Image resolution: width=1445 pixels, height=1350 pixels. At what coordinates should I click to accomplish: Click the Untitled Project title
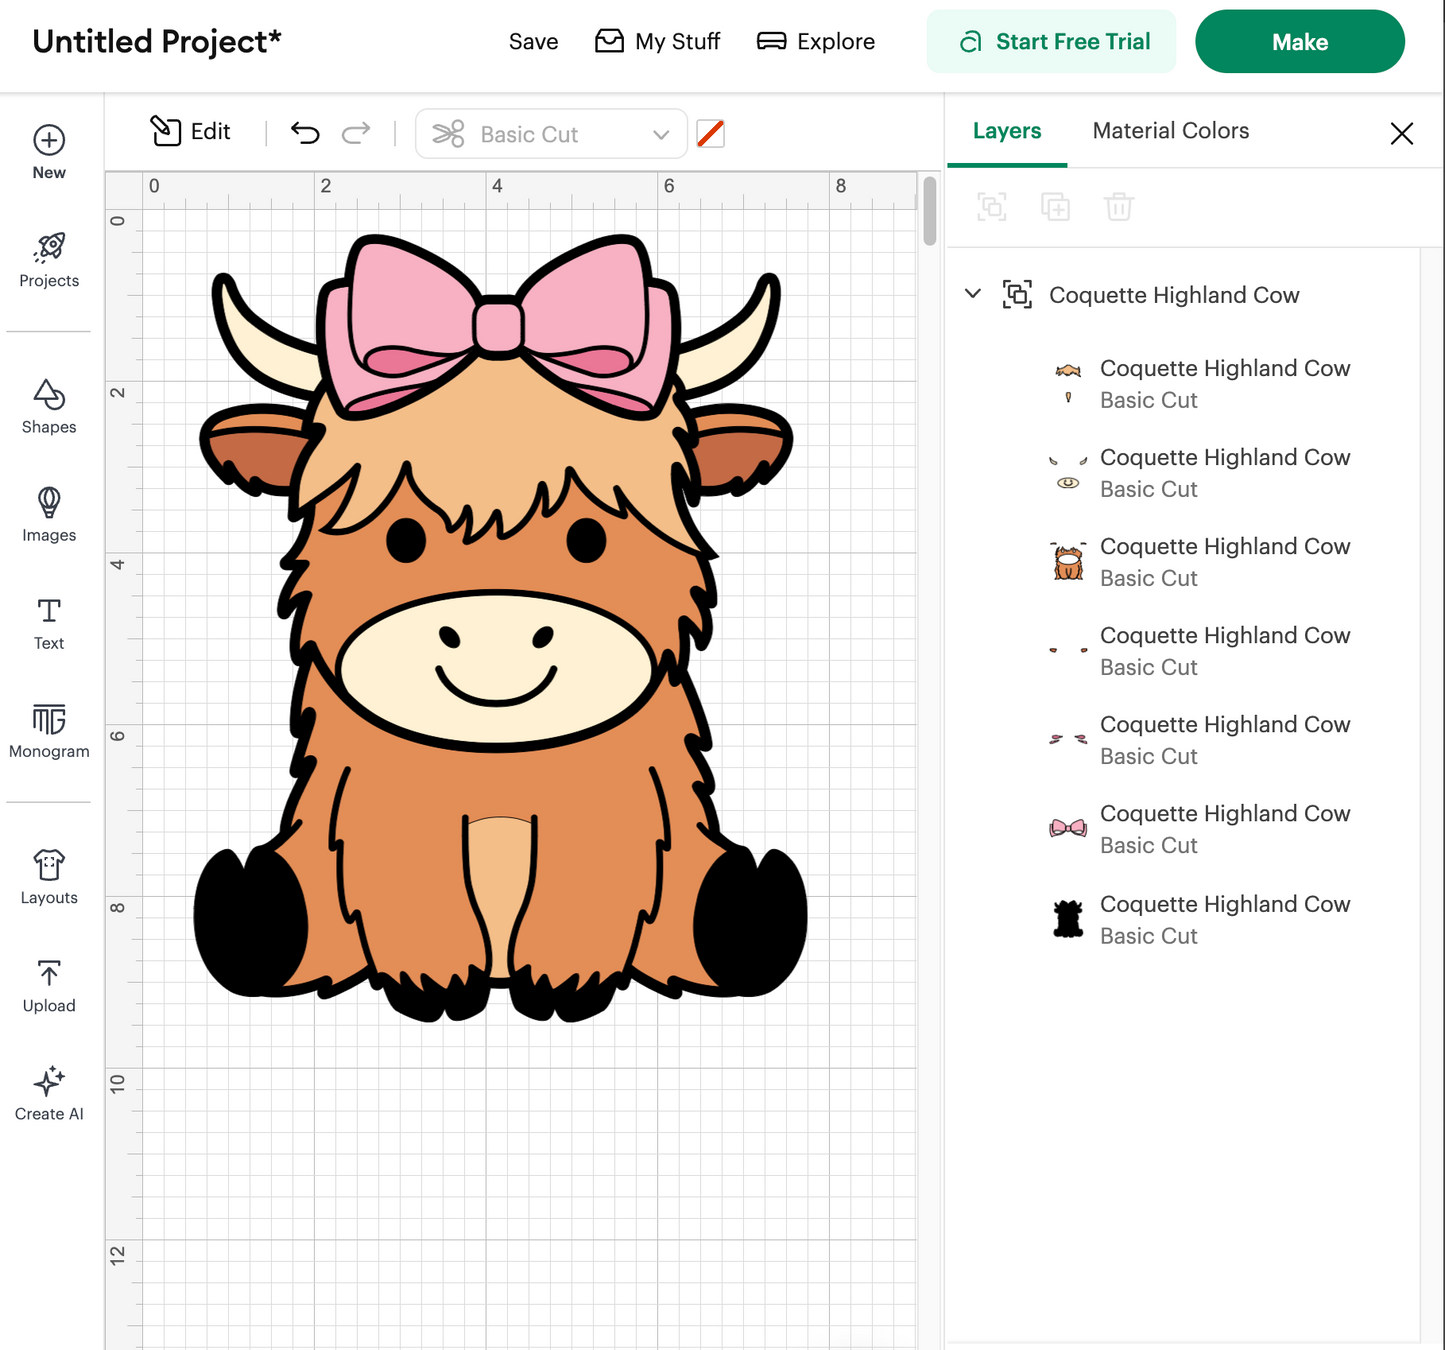tap(157, 42)
